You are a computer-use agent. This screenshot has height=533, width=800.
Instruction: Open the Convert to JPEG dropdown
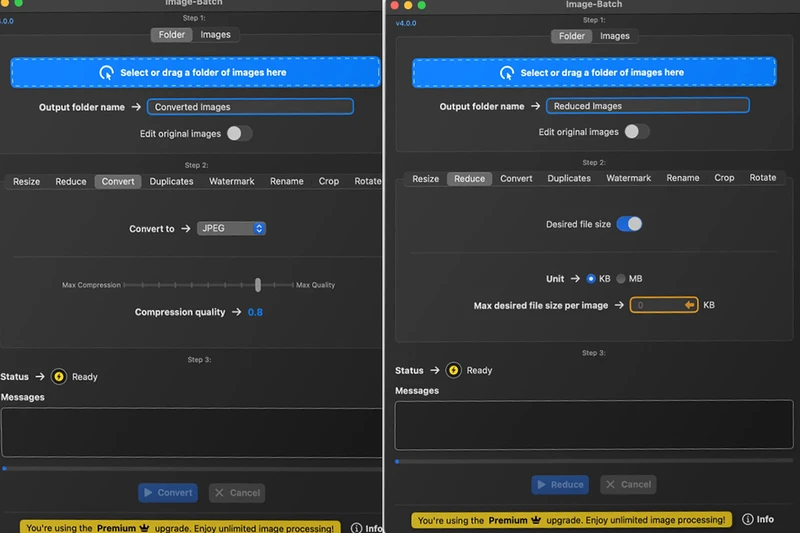231,229
